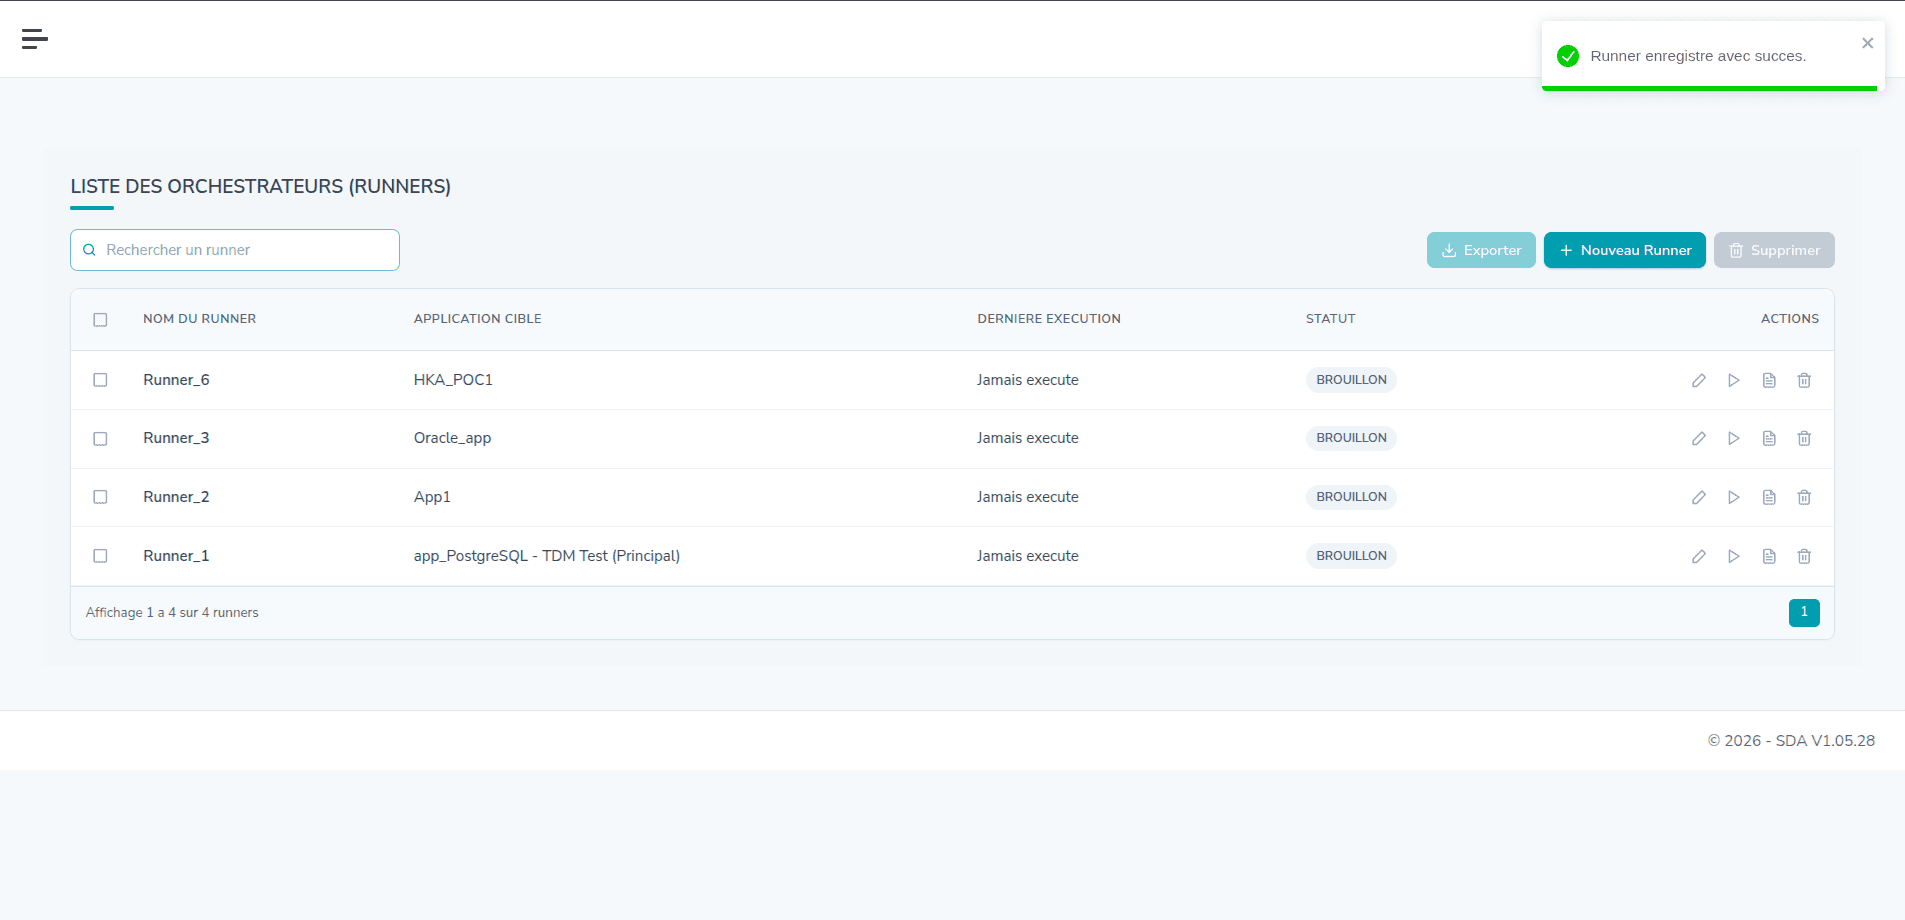Run Runner_6 with the play icon
This screenshot has width=1905, height=920.
tap(1734, 380)
